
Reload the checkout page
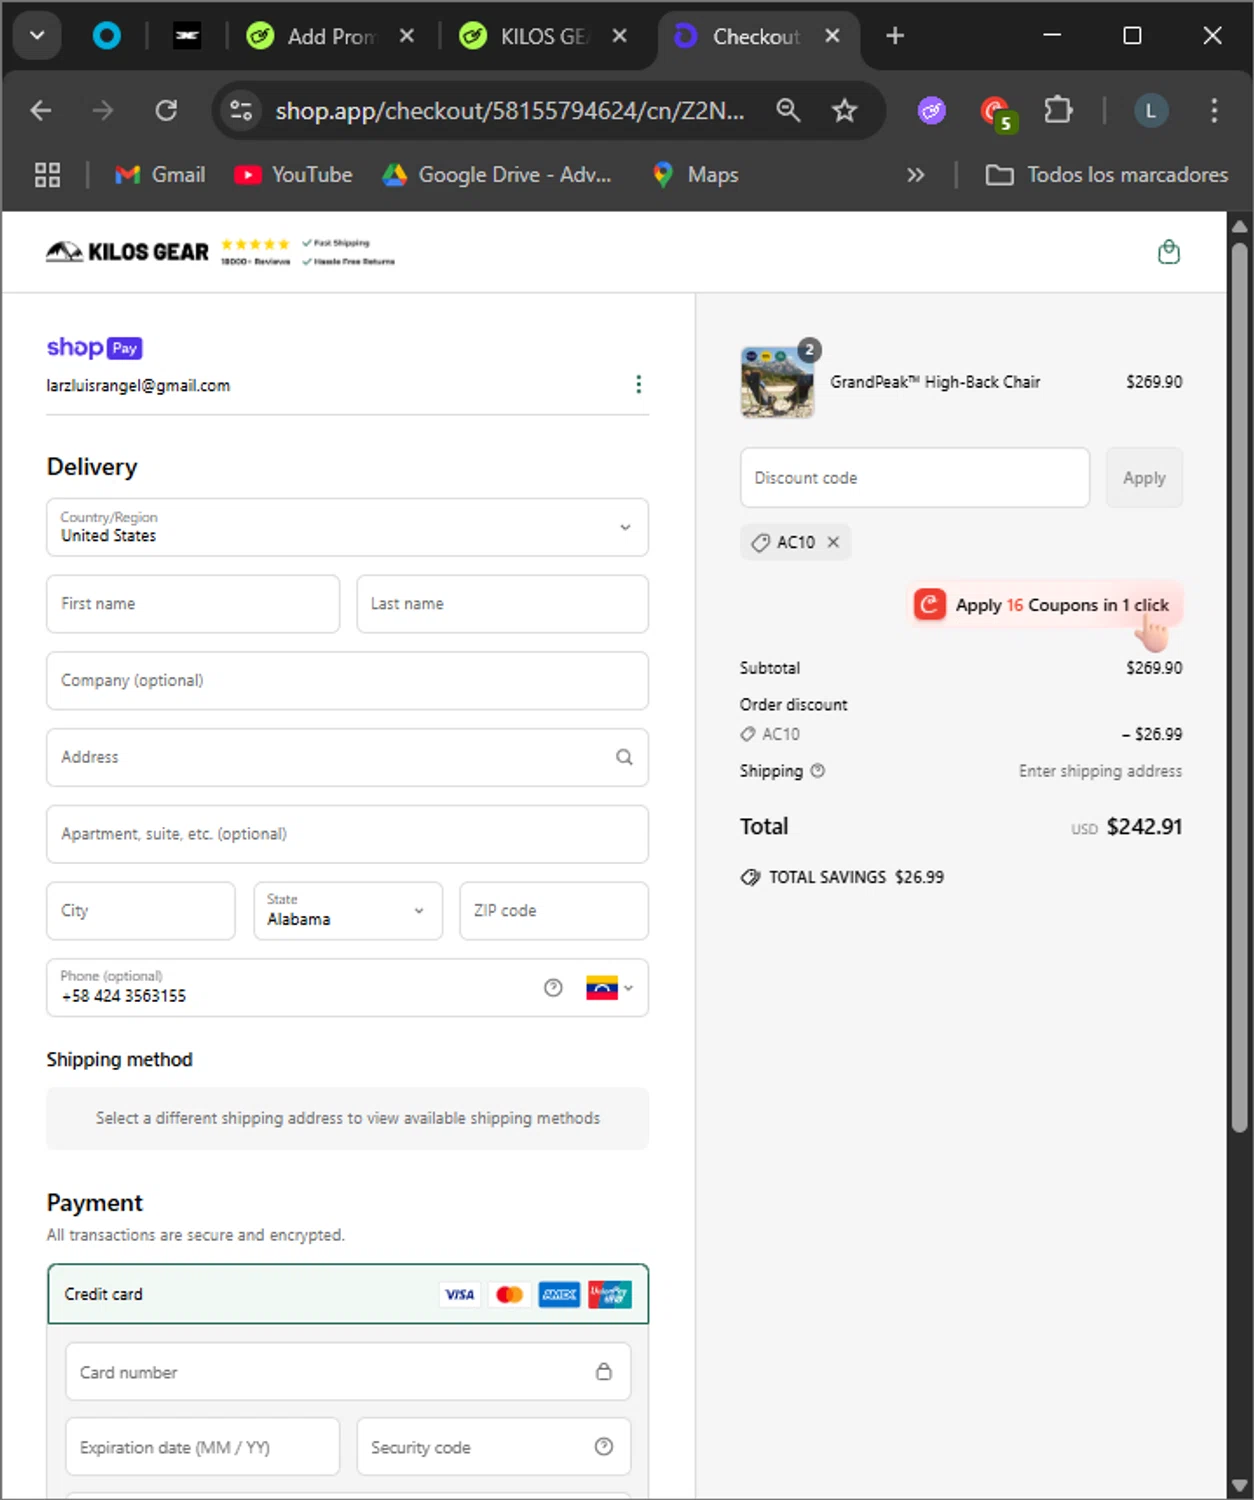(x=166, y=111)
